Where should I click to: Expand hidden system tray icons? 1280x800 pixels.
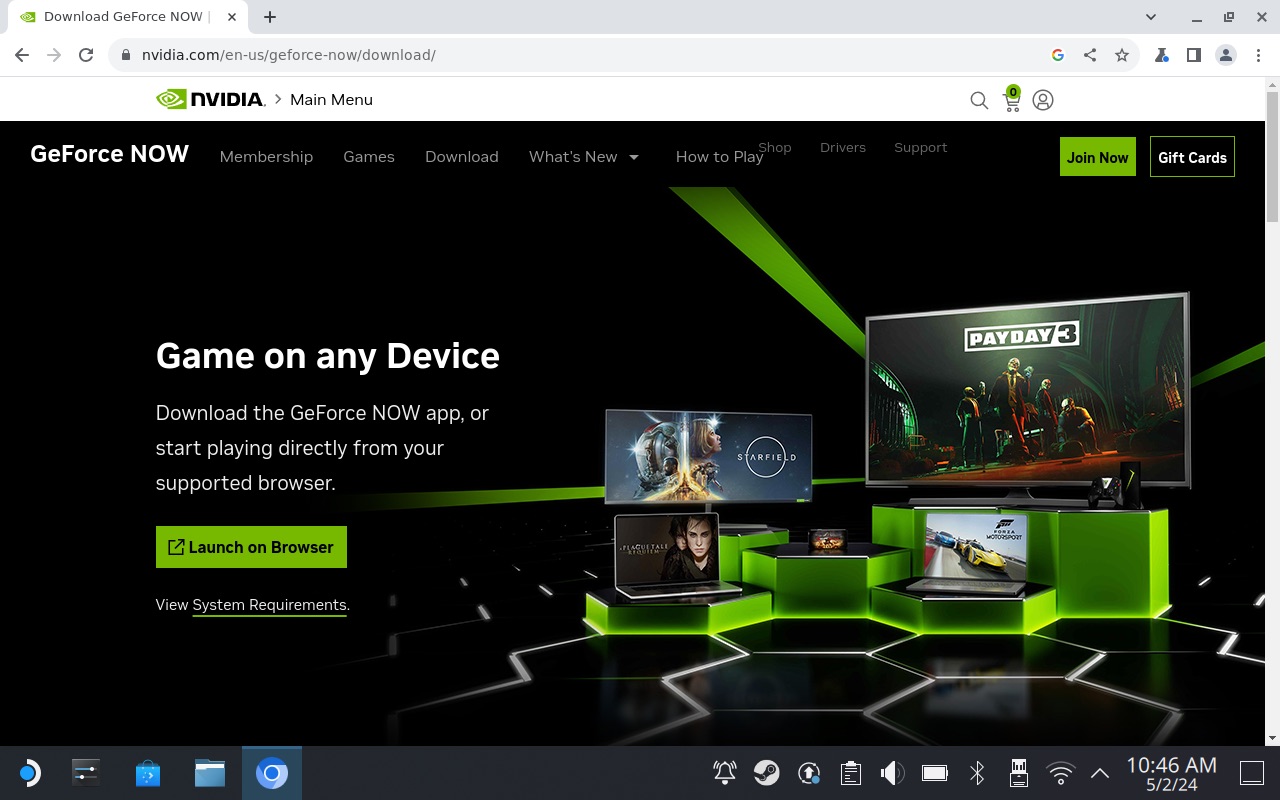pos(1100,772)
